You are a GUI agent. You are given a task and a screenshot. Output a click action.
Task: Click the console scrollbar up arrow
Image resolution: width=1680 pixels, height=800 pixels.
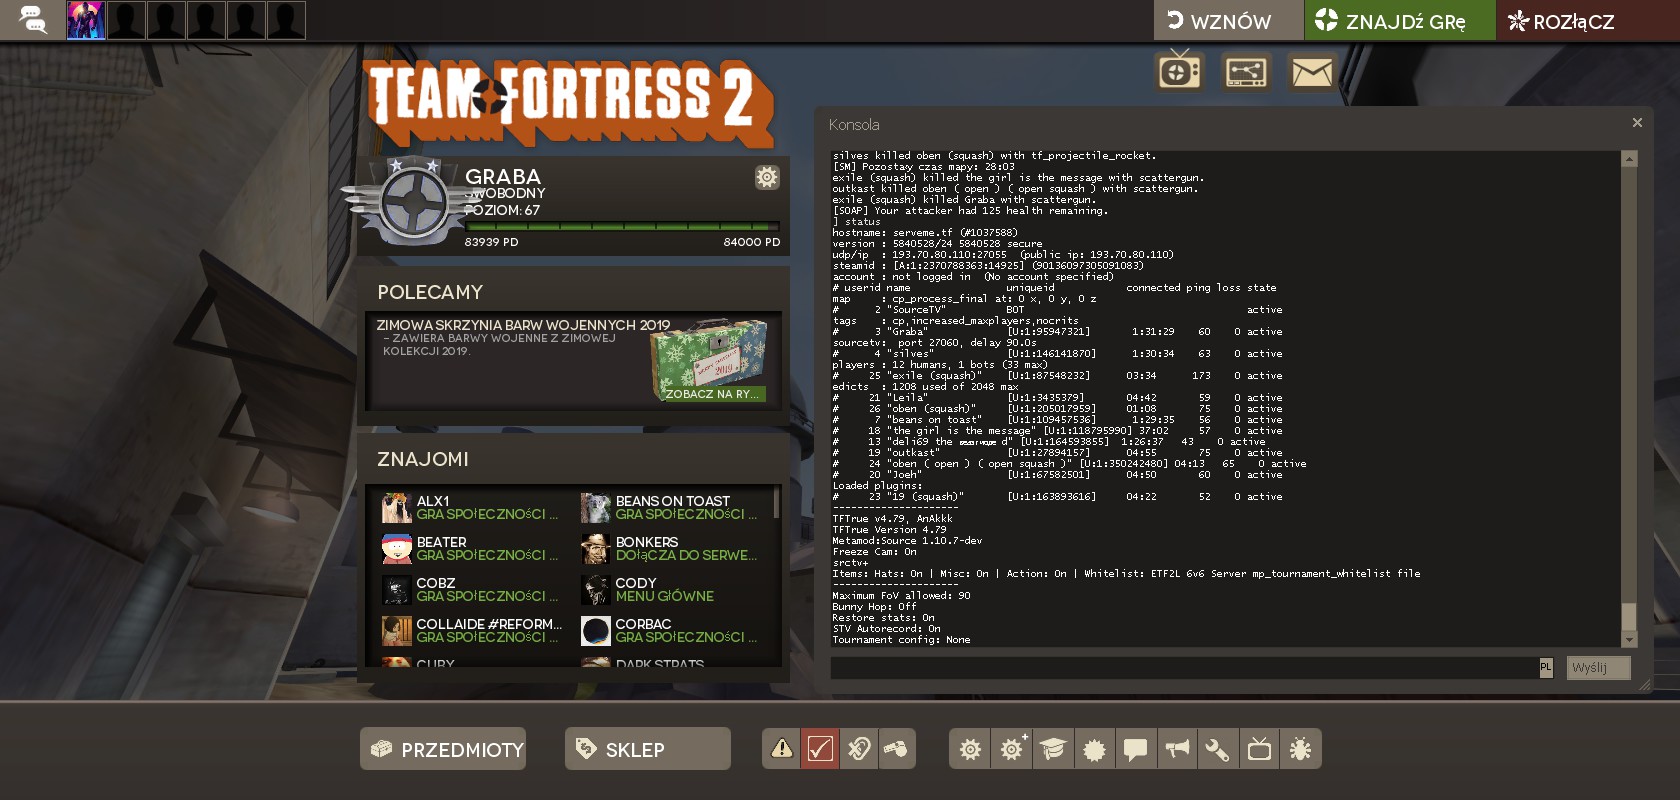coord(1629,159)
